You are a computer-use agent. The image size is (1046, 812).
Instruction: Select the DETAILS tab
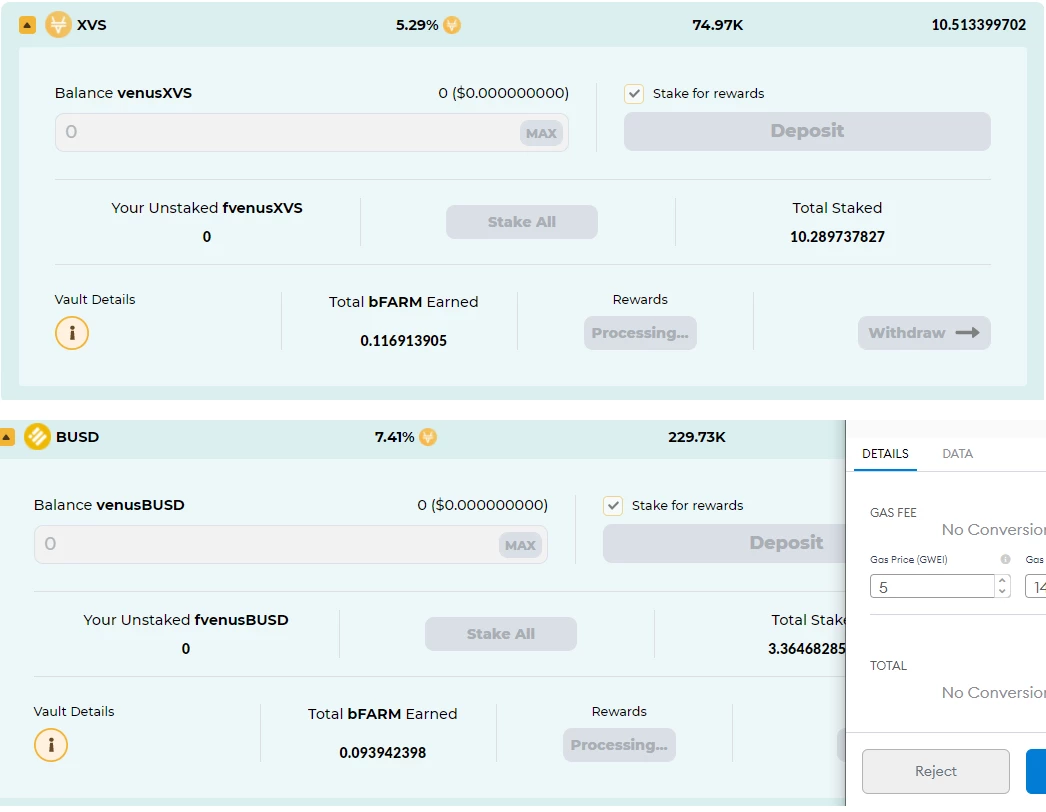885,454
